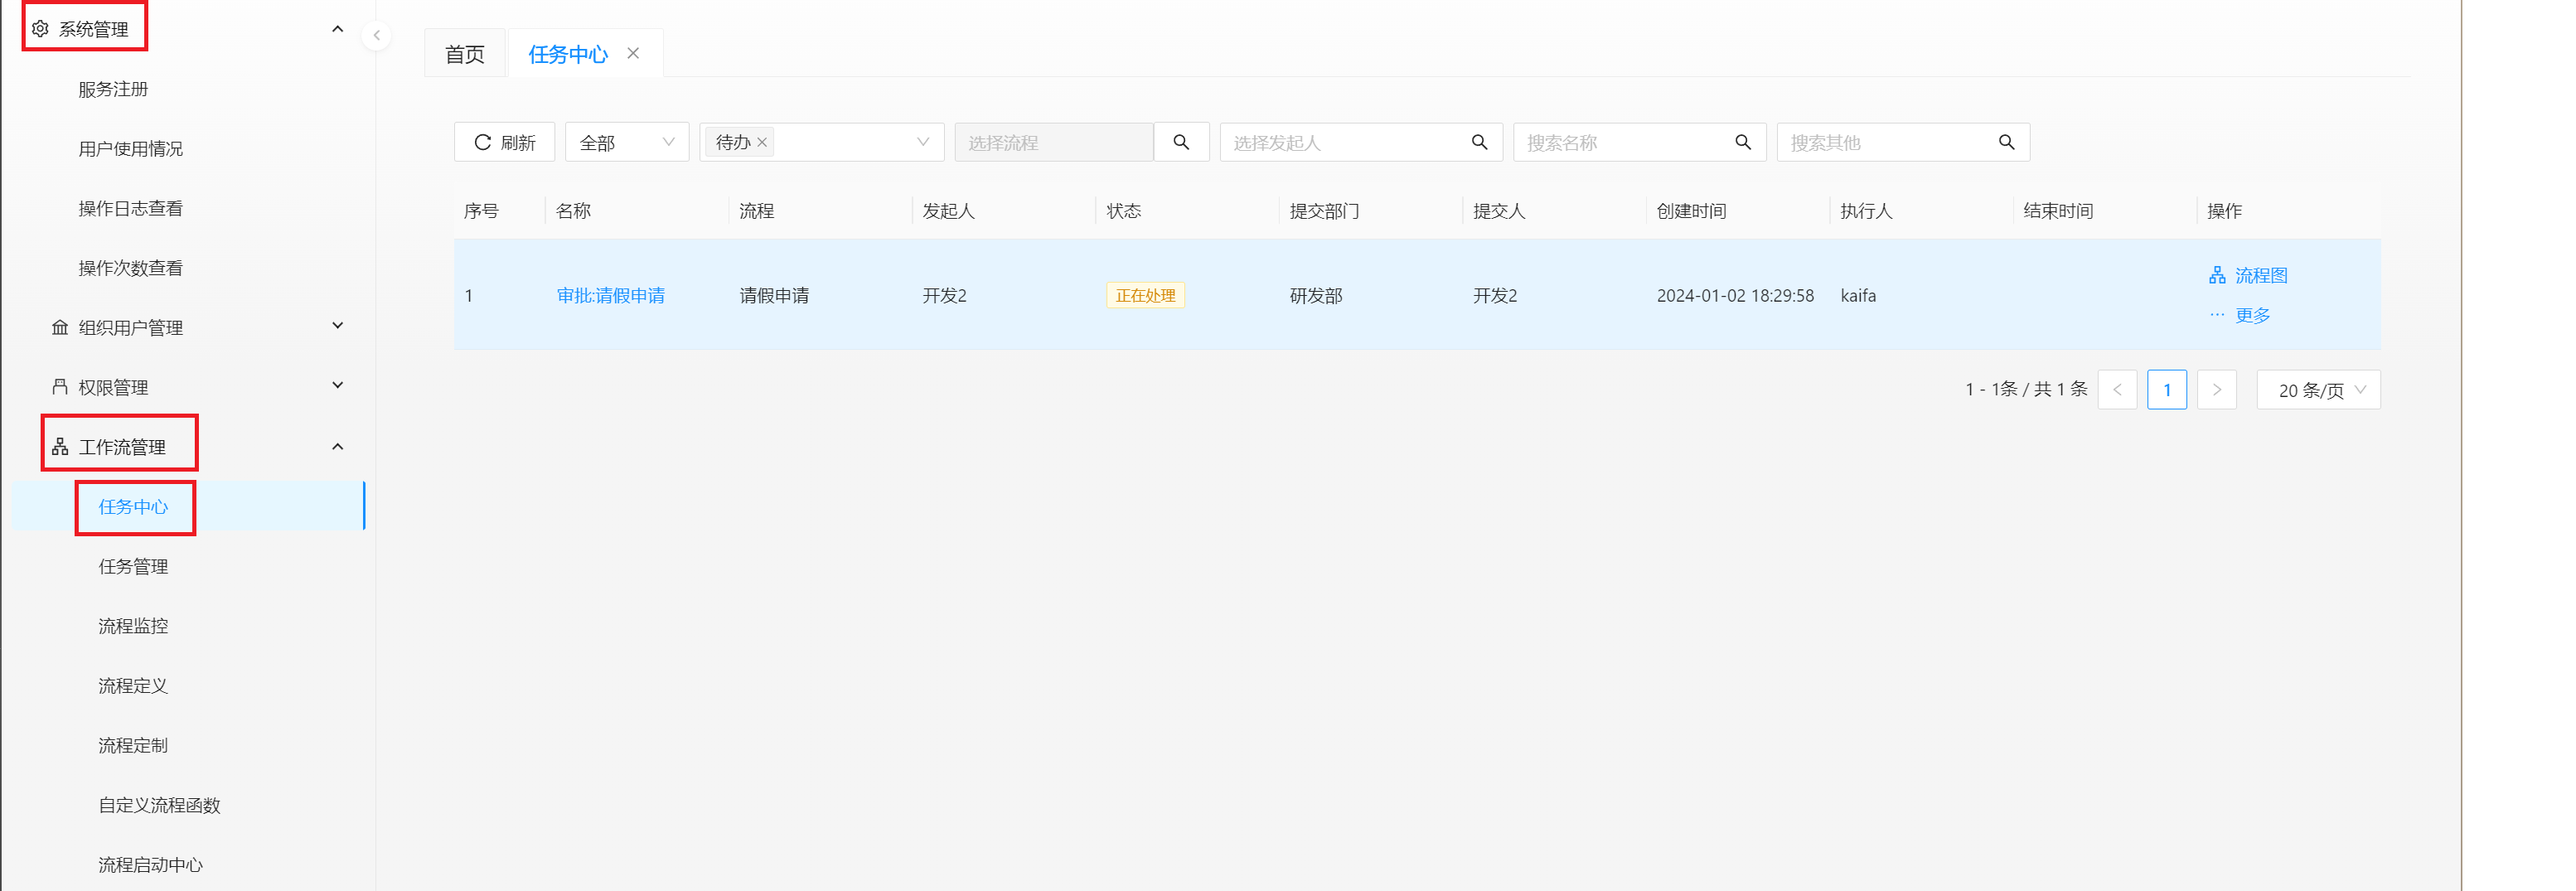Click the 权限管理 icon
The height and width of the screenshot is (891, 2576).
coord(60,387)
